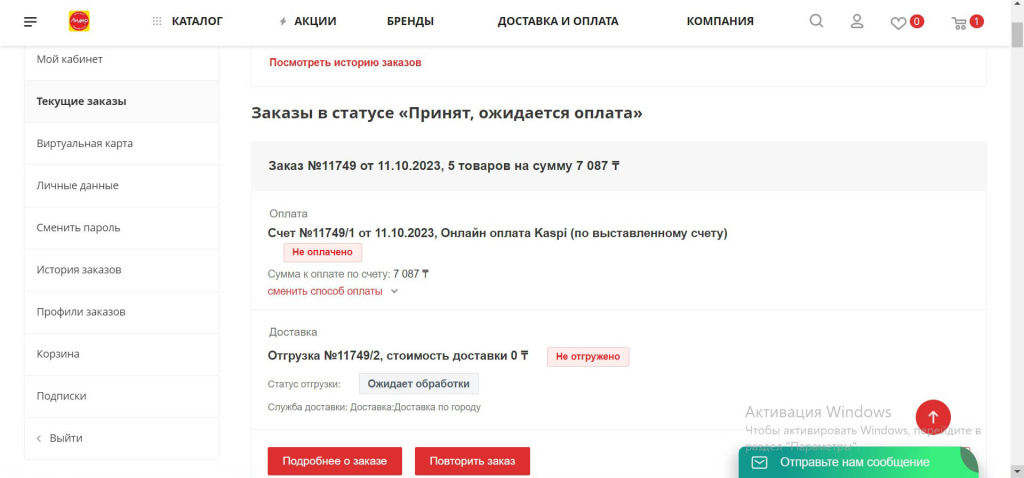Open Личные данные section

tap(121, 185)
